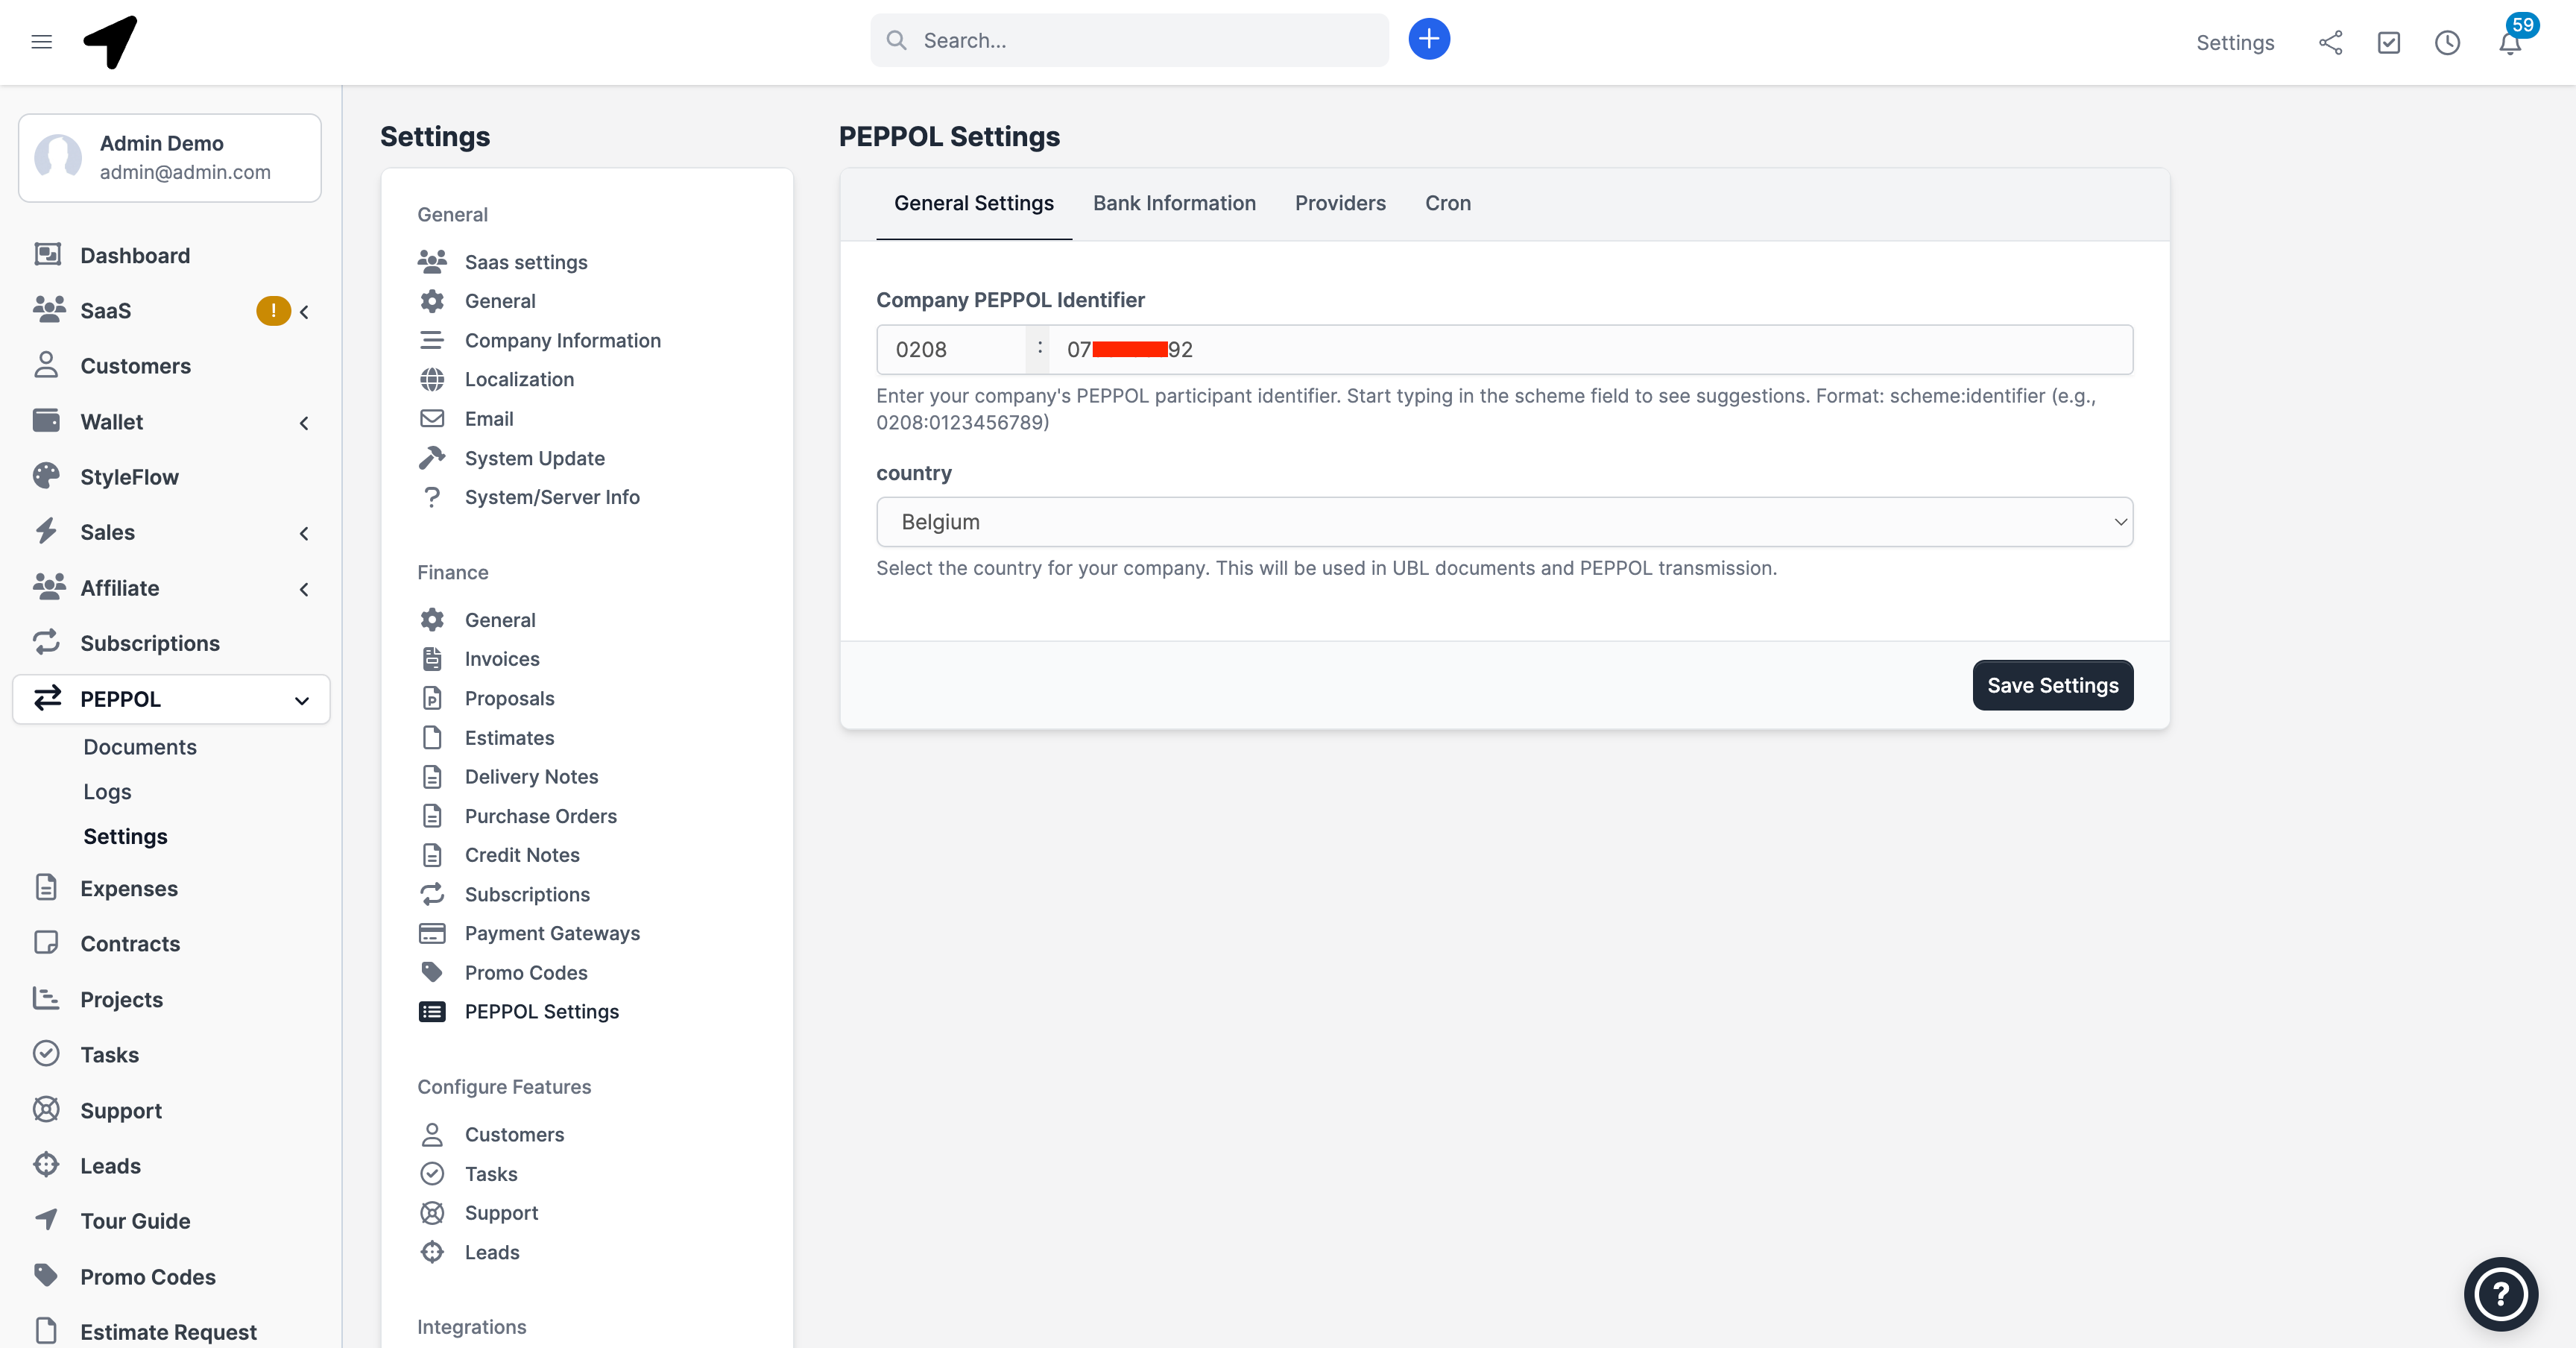Click the blue plus create button
The width and height of the screenshot is (2576, 1348).
[1429, 38]
